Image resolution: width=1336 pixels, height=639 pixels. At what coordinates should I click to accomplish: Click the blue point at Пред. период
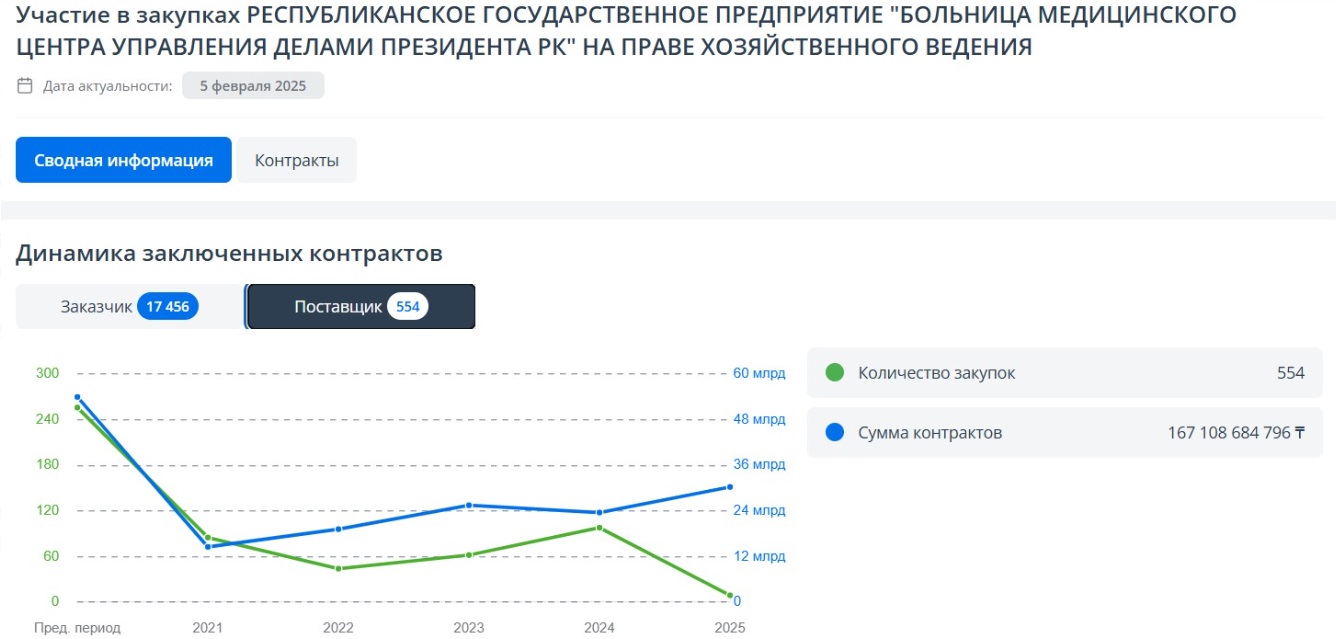pos(77,397)
